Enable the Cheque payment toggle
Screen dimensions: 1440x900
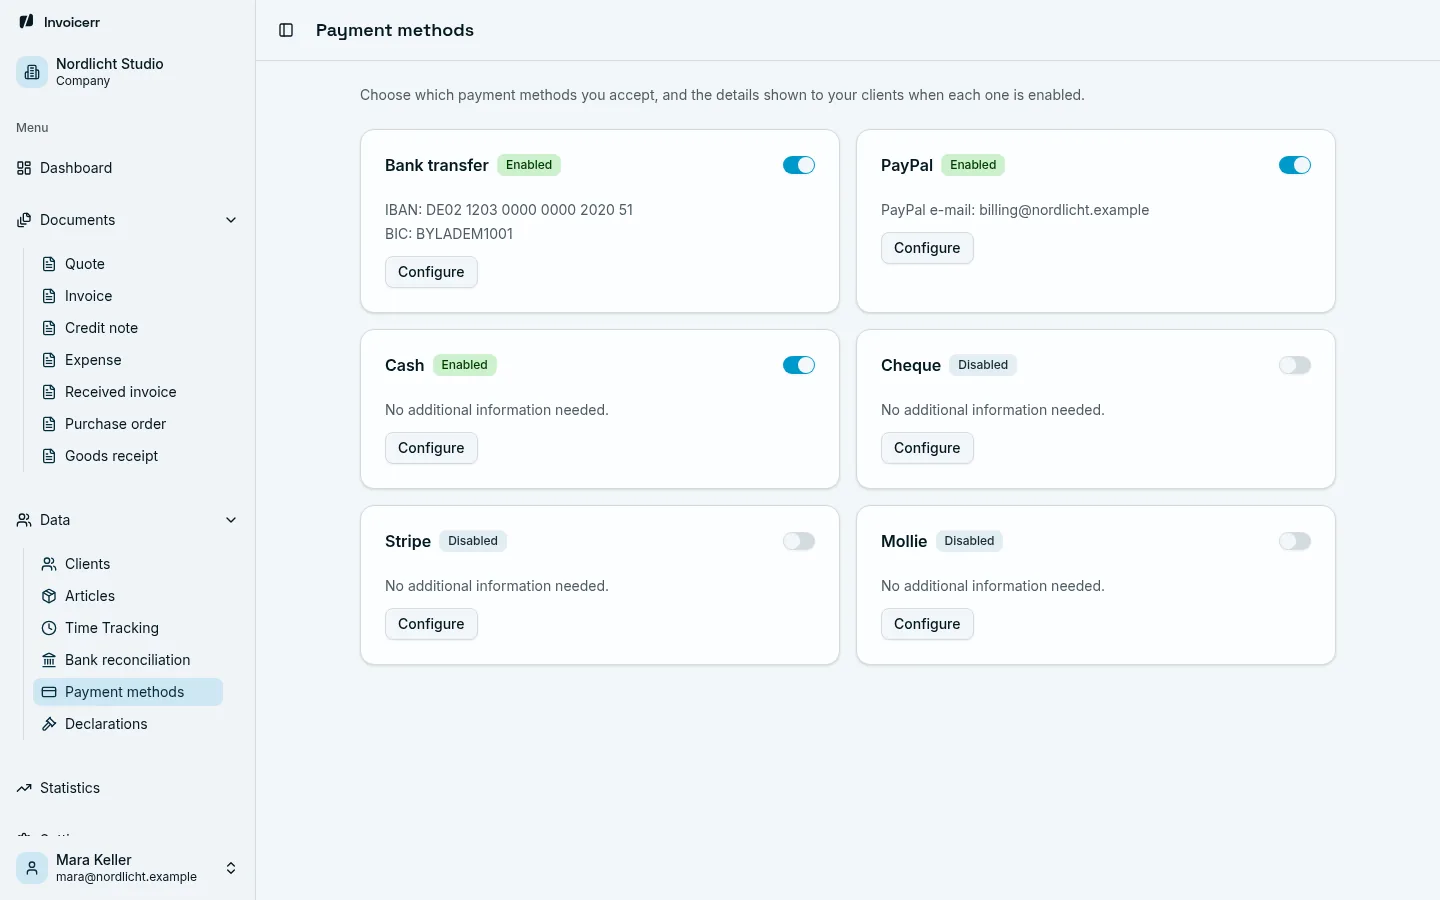tap(1295, 365)
